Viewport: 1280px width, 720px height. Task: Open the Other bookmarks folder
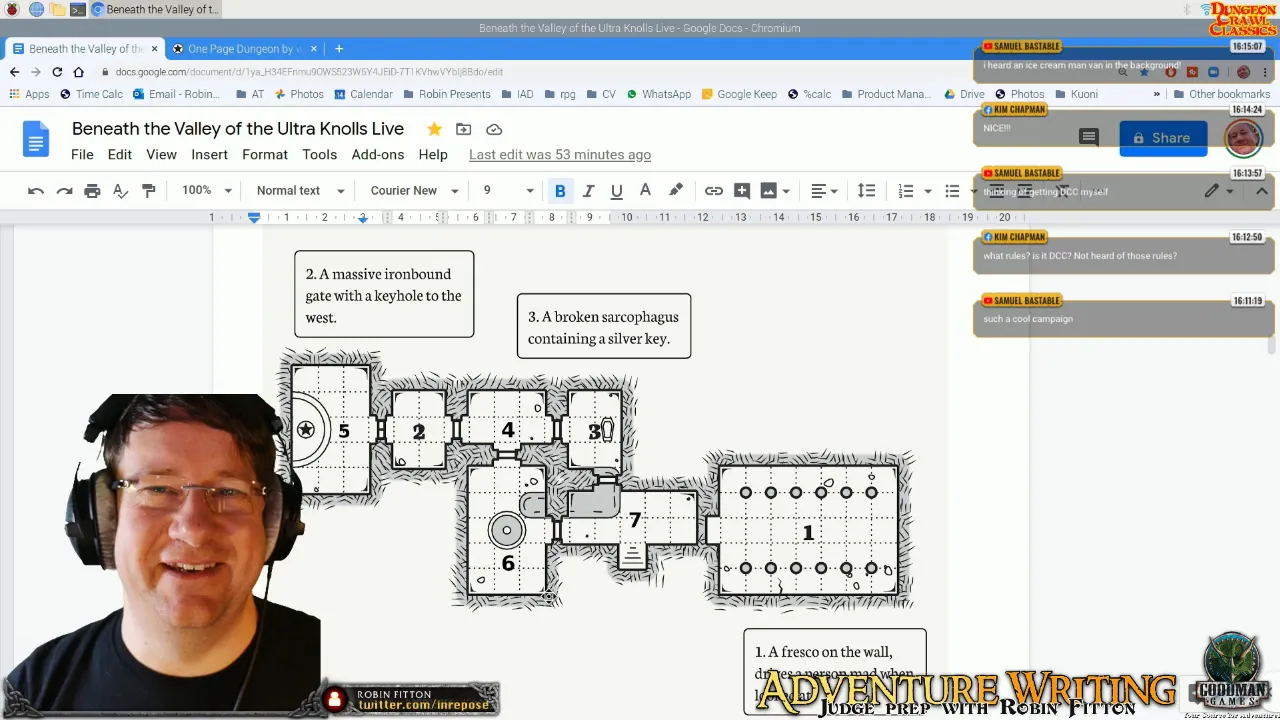click(1219, 94)
